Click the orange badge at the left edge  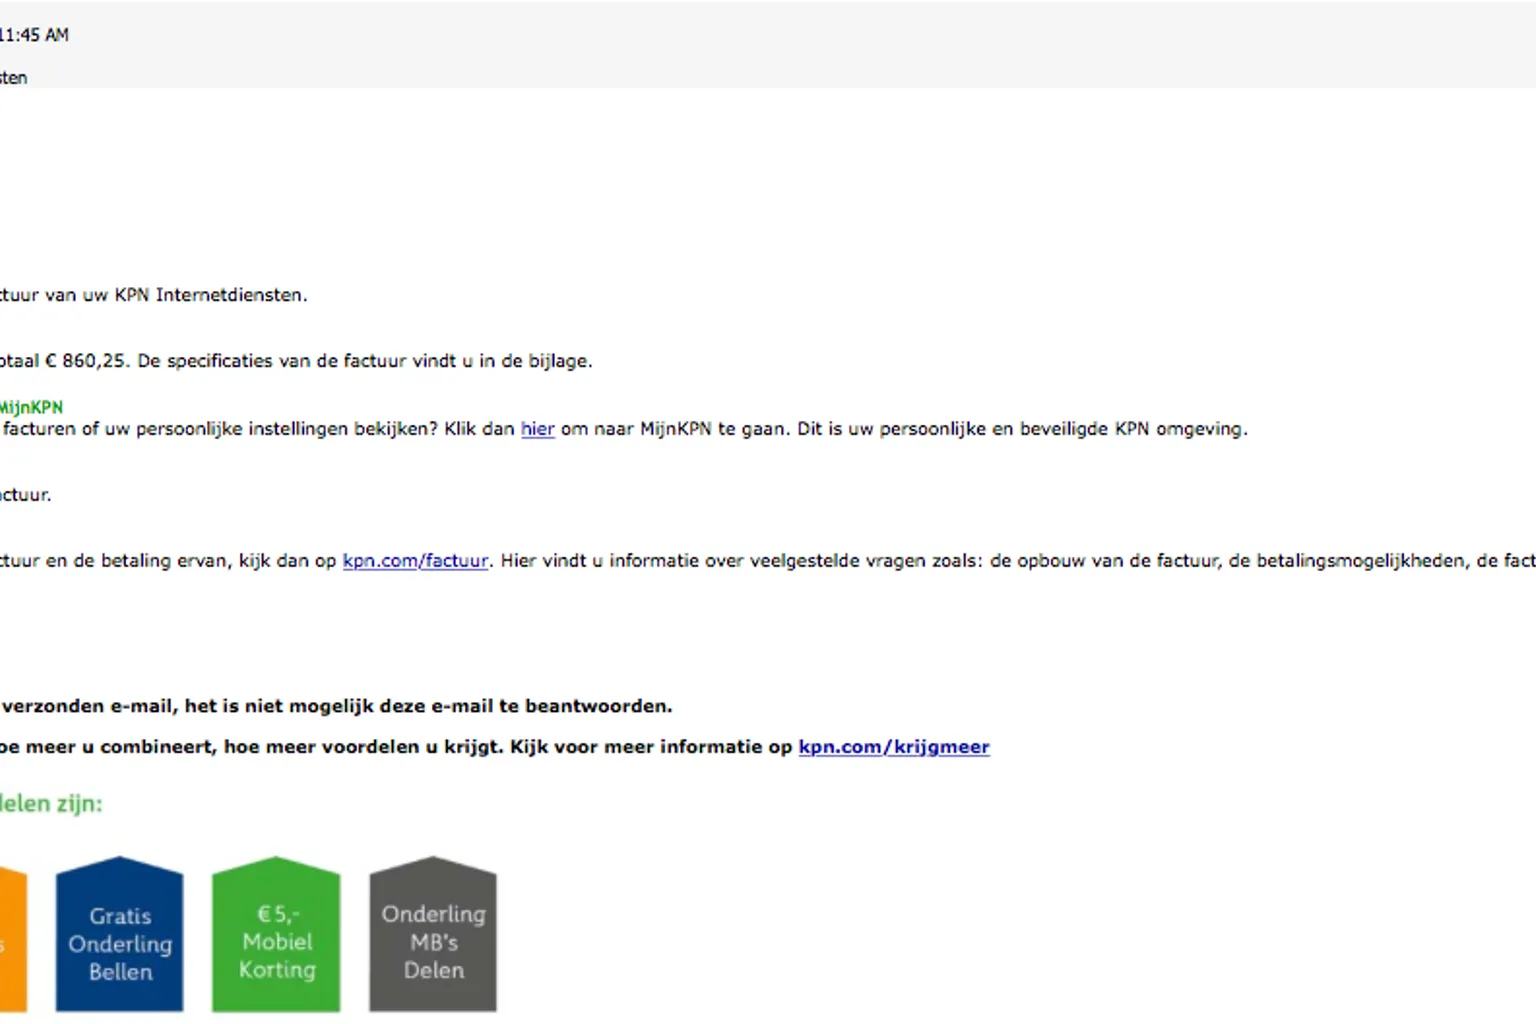11,940
